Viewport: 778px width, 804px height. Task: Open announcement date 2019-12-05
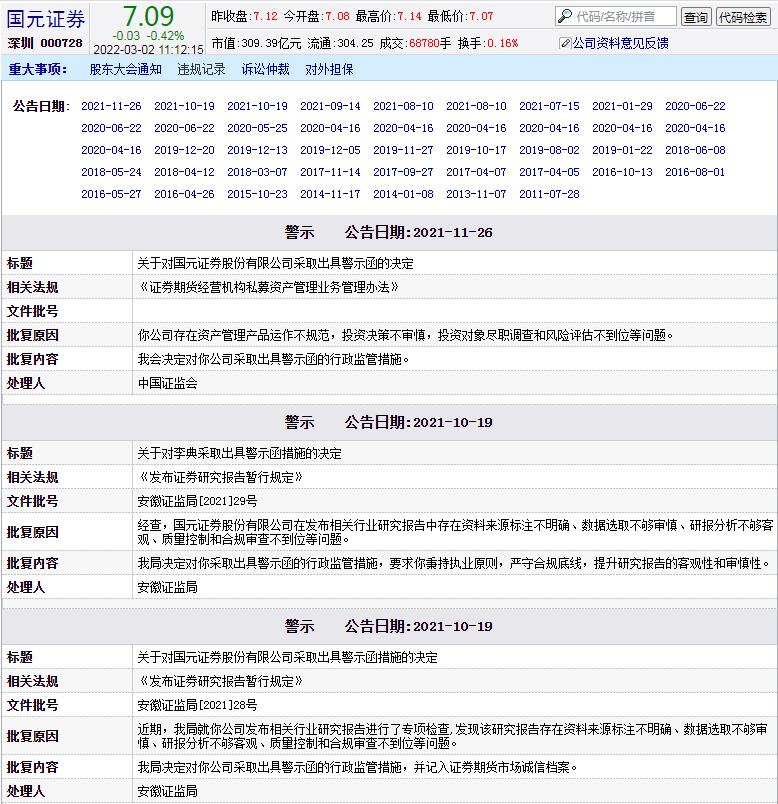(330, 150)
